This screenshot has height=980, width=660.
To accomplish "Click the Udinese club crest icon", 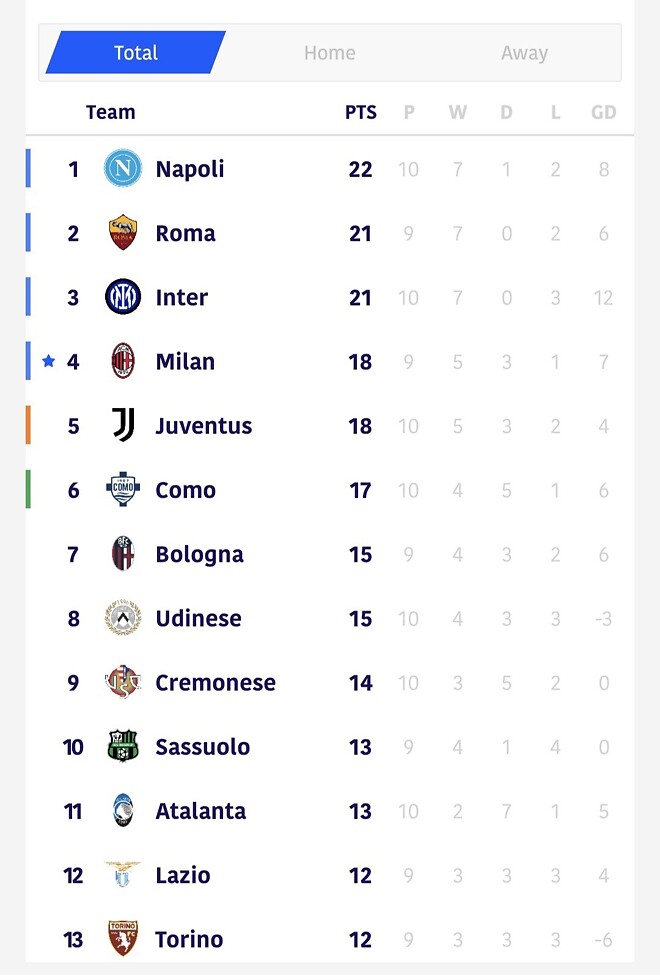I will [123, 618].
